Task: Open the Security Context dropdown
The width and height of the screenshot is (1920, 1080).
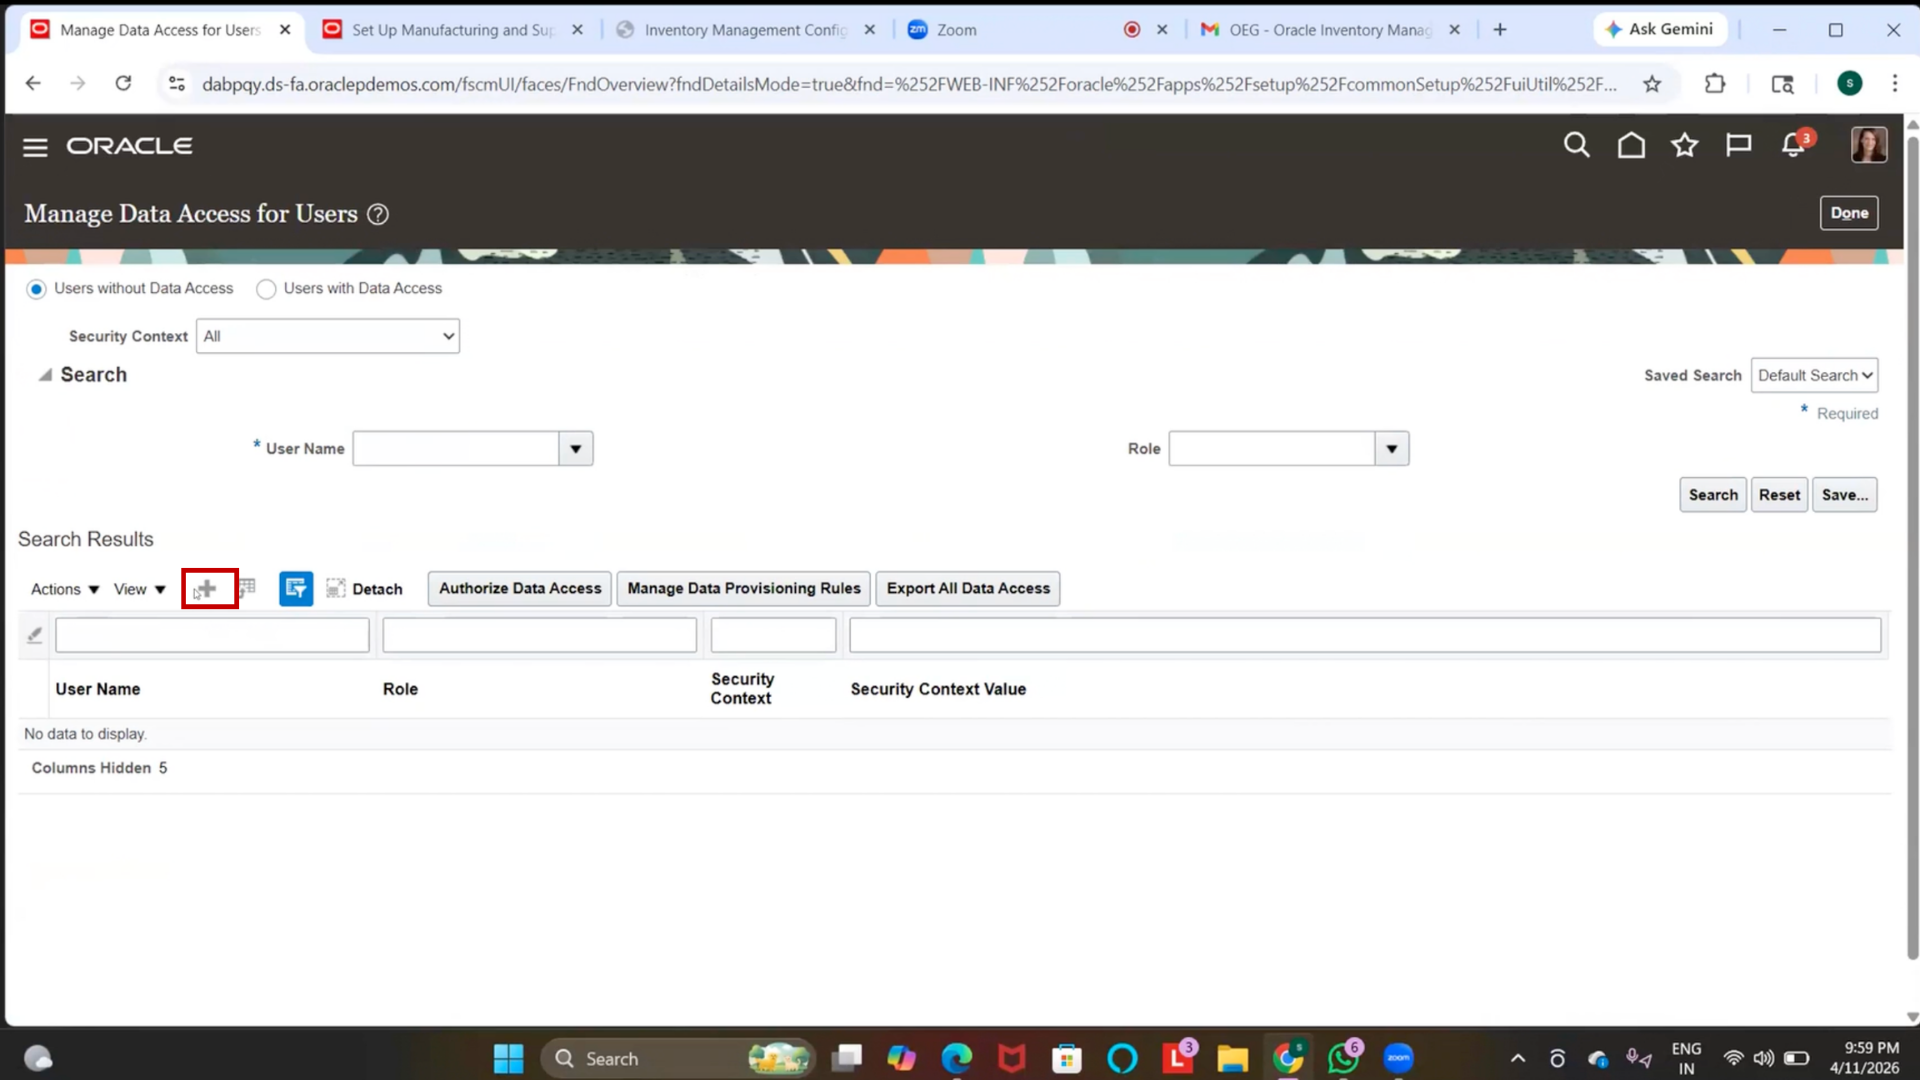Action: pos(328,336)
